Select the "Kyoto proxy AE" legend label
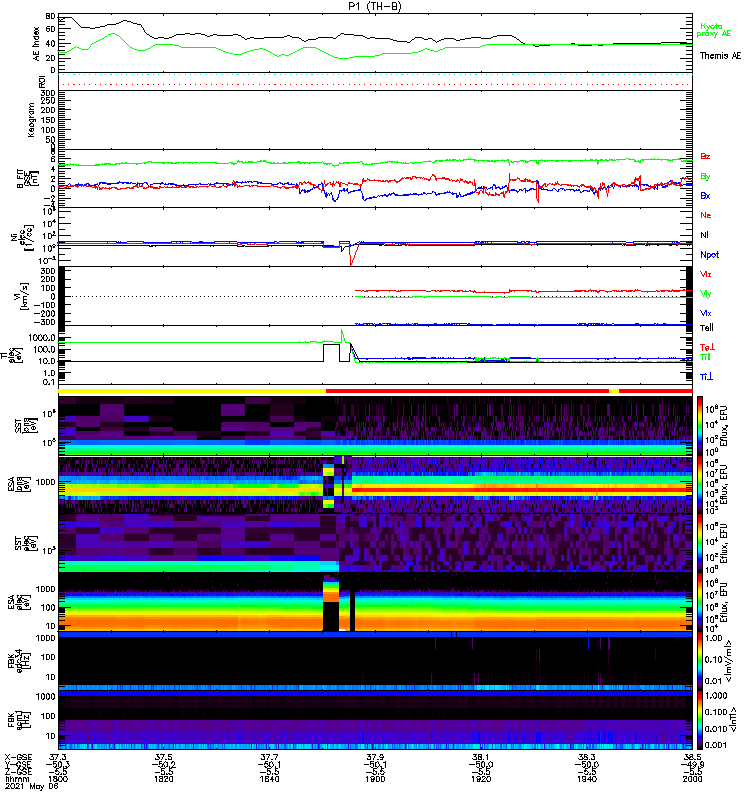The width and height of the screenshot is (750, 800). 714,30
